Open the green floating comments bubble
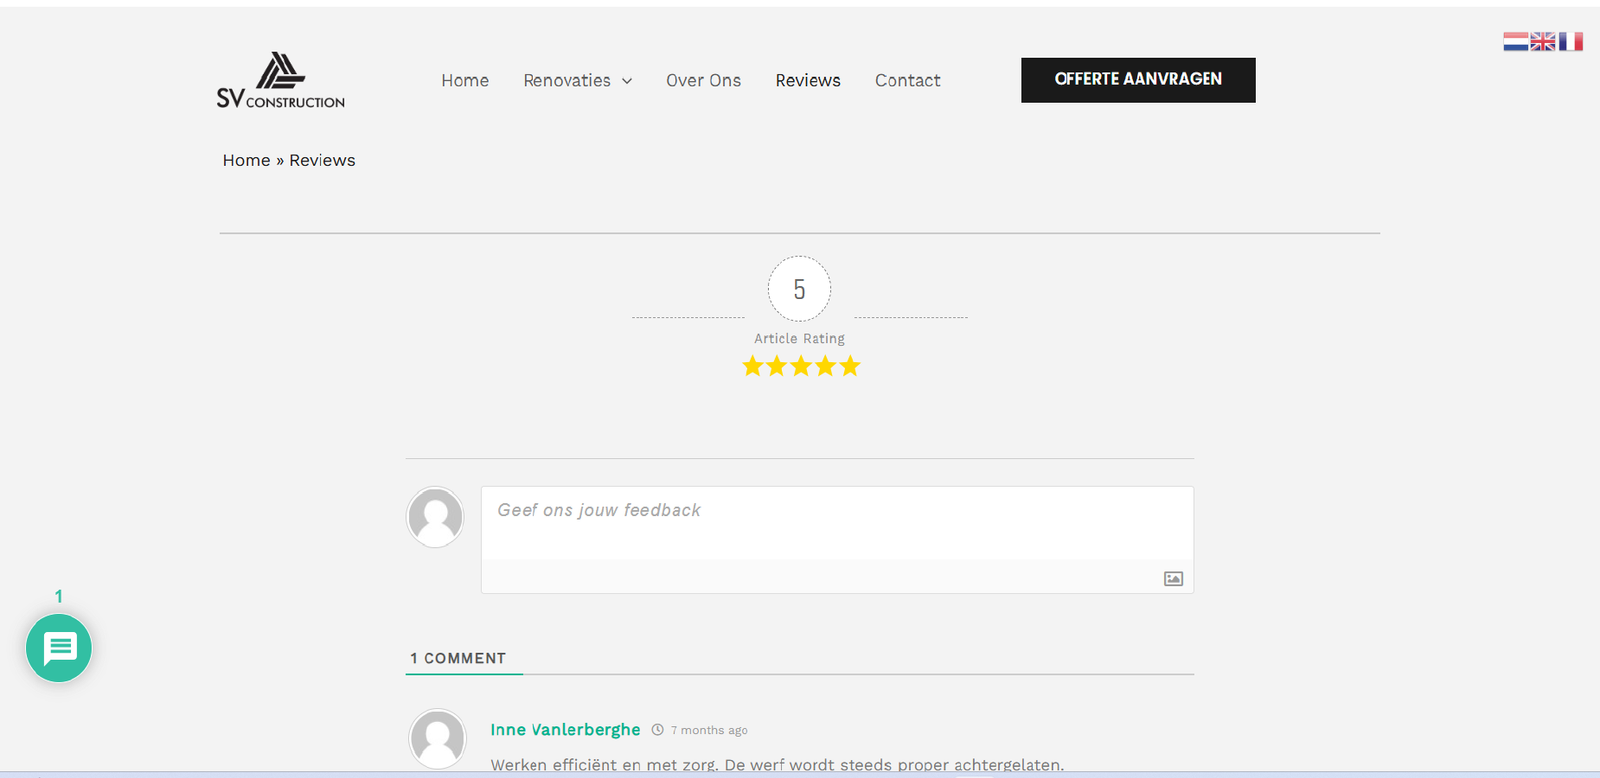The height and width of the screenshot is (778, 1600). [x=59, y=648]
